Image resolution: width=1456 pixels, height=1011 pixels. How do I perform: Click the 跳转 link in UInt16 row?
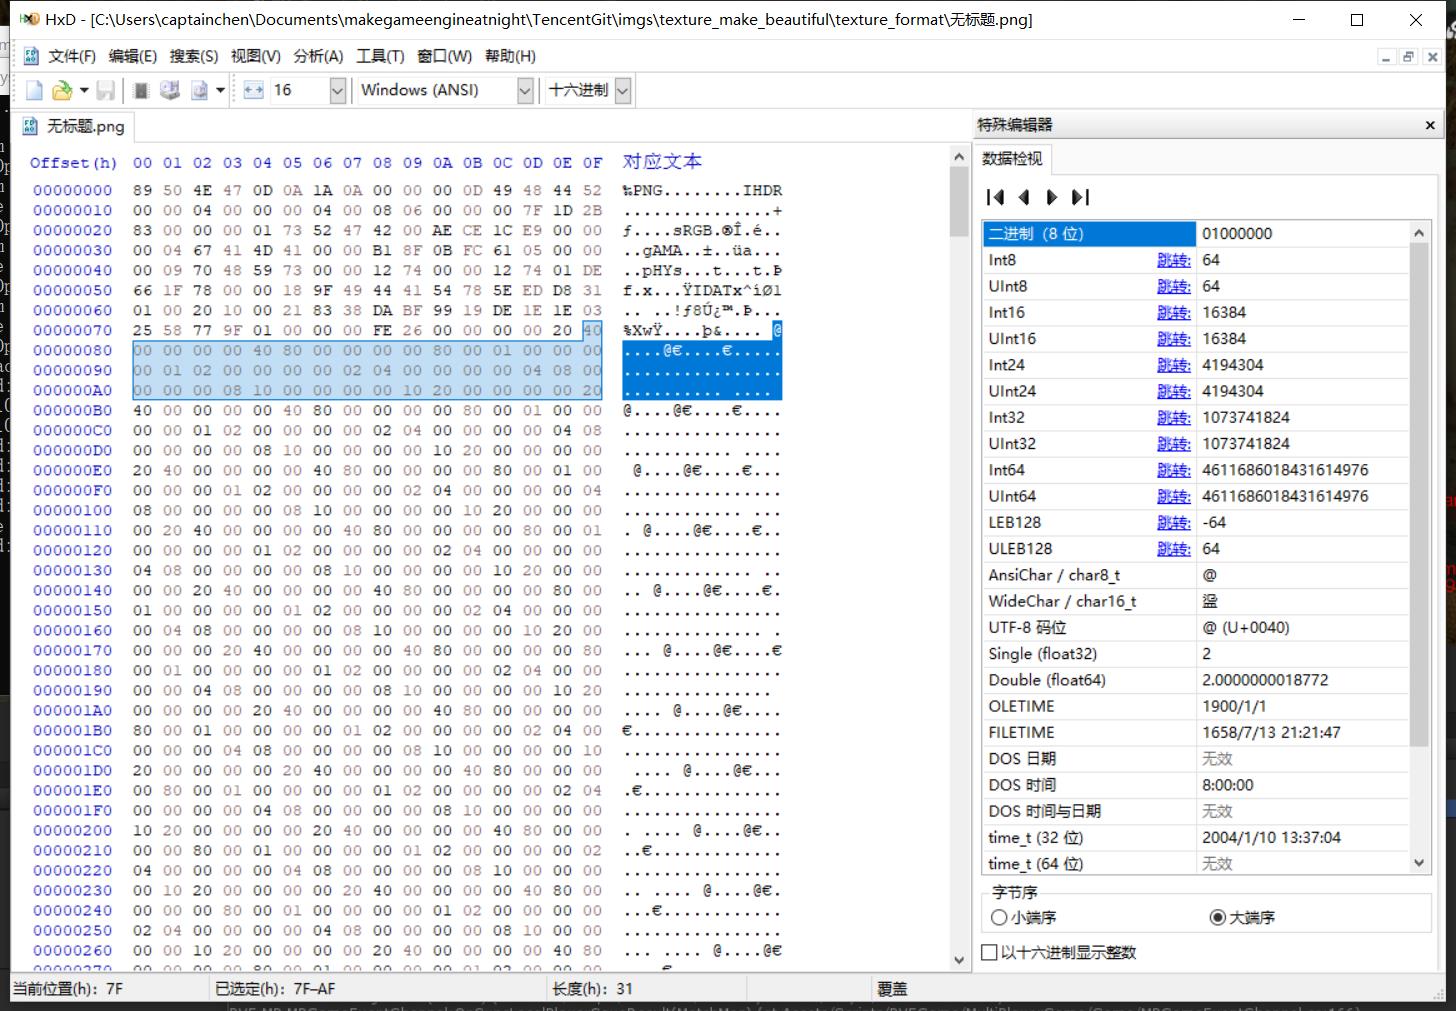pyautogui.click(x=1173, y=339)
